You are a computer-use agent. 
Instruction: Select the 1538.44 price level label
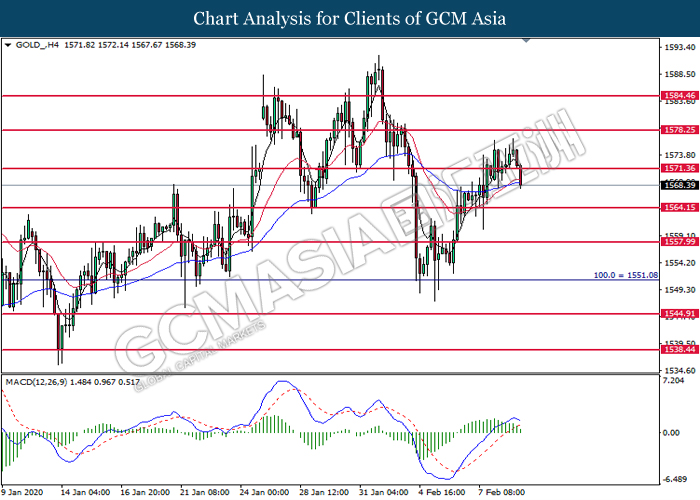click(x=679, y=350)
